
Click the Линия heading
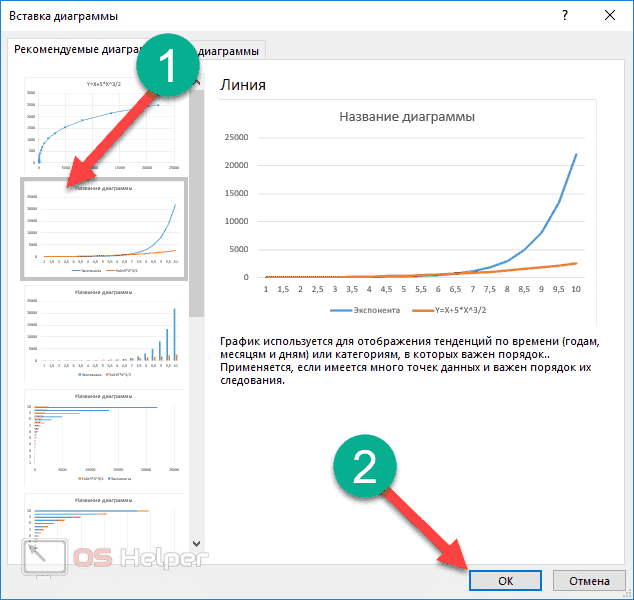pos(243,85)
